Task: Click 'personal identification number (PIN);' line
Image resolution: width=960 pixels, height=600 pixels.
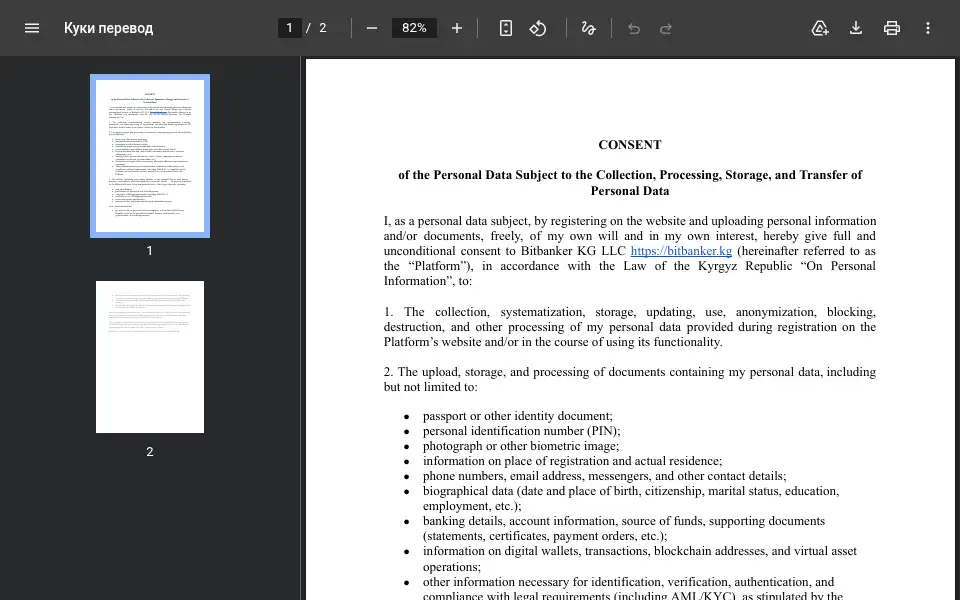Action: point(521,431)
